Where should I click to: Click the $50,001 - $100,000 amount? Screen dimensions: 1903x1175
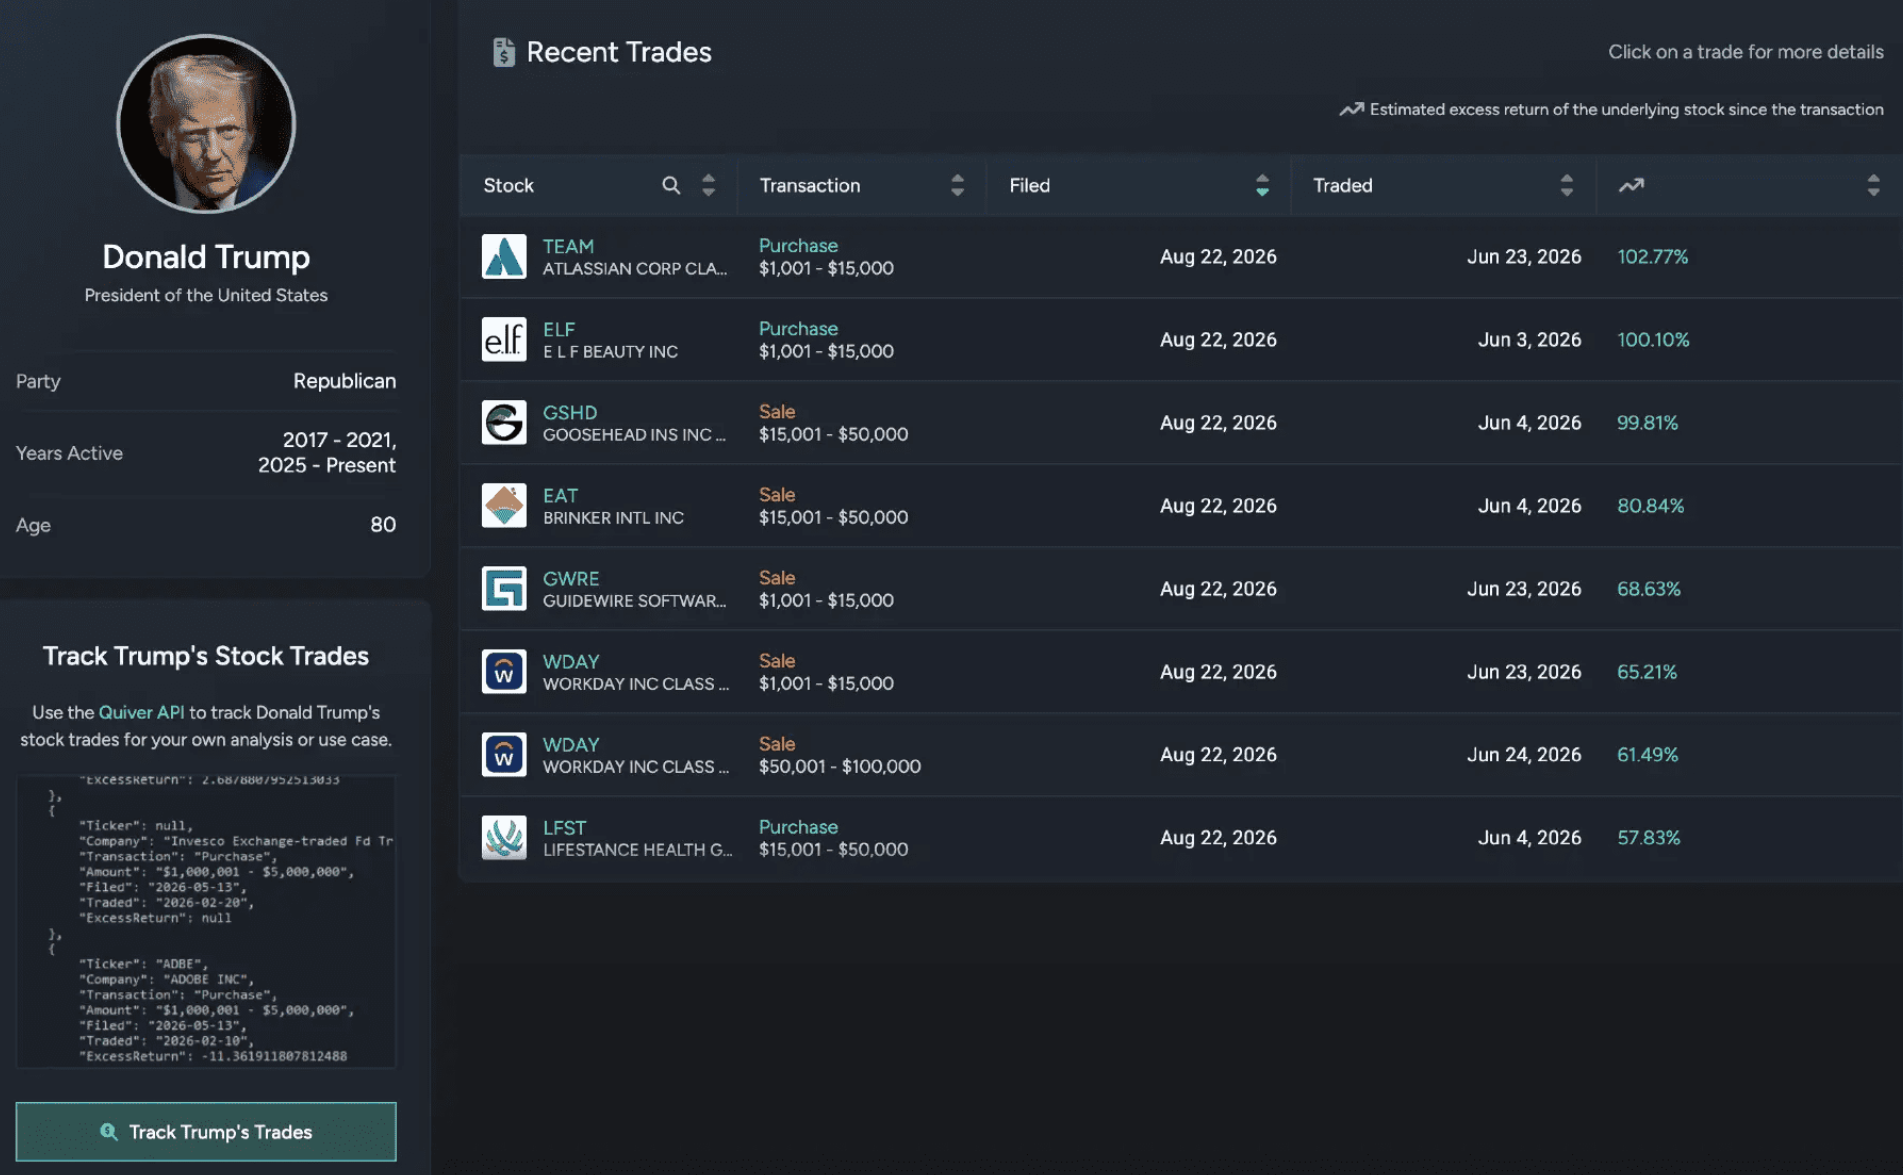[839, 766]
